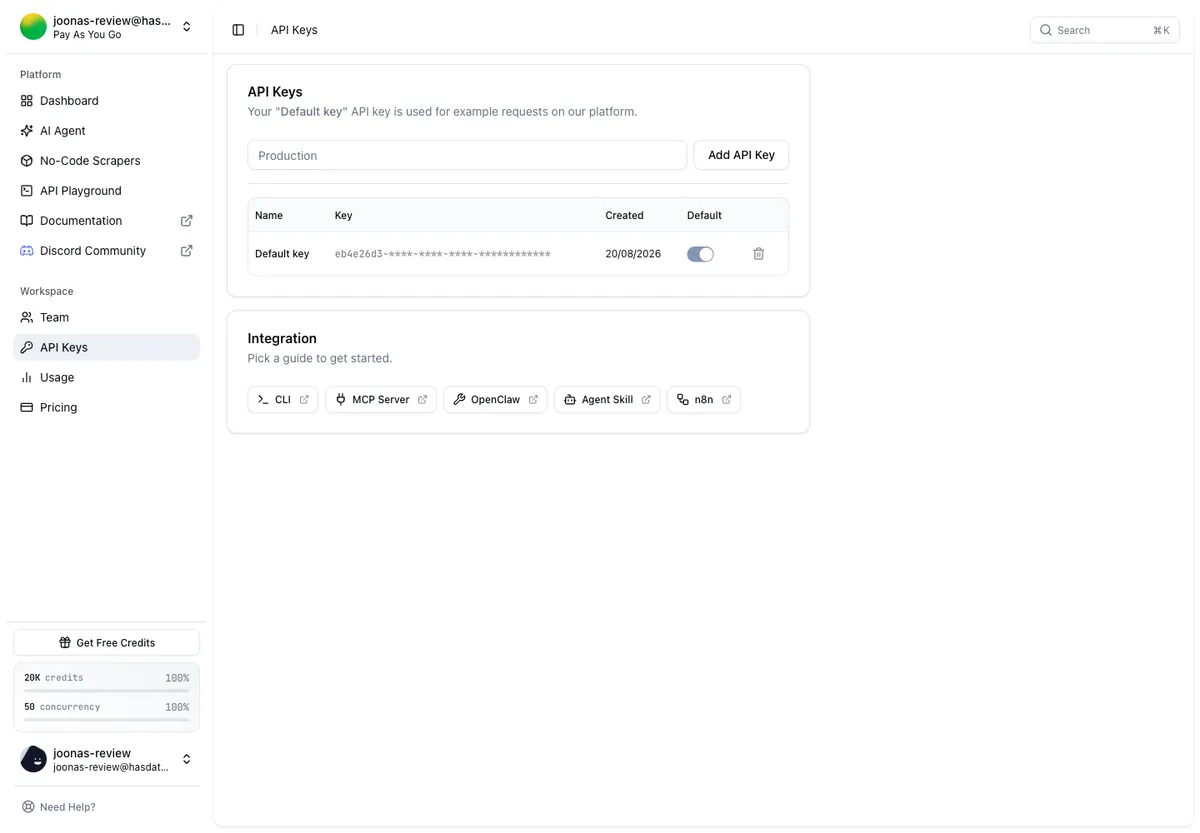Open the n8n integration guide
Screen dimensions: 1200x833
point(704,400)
